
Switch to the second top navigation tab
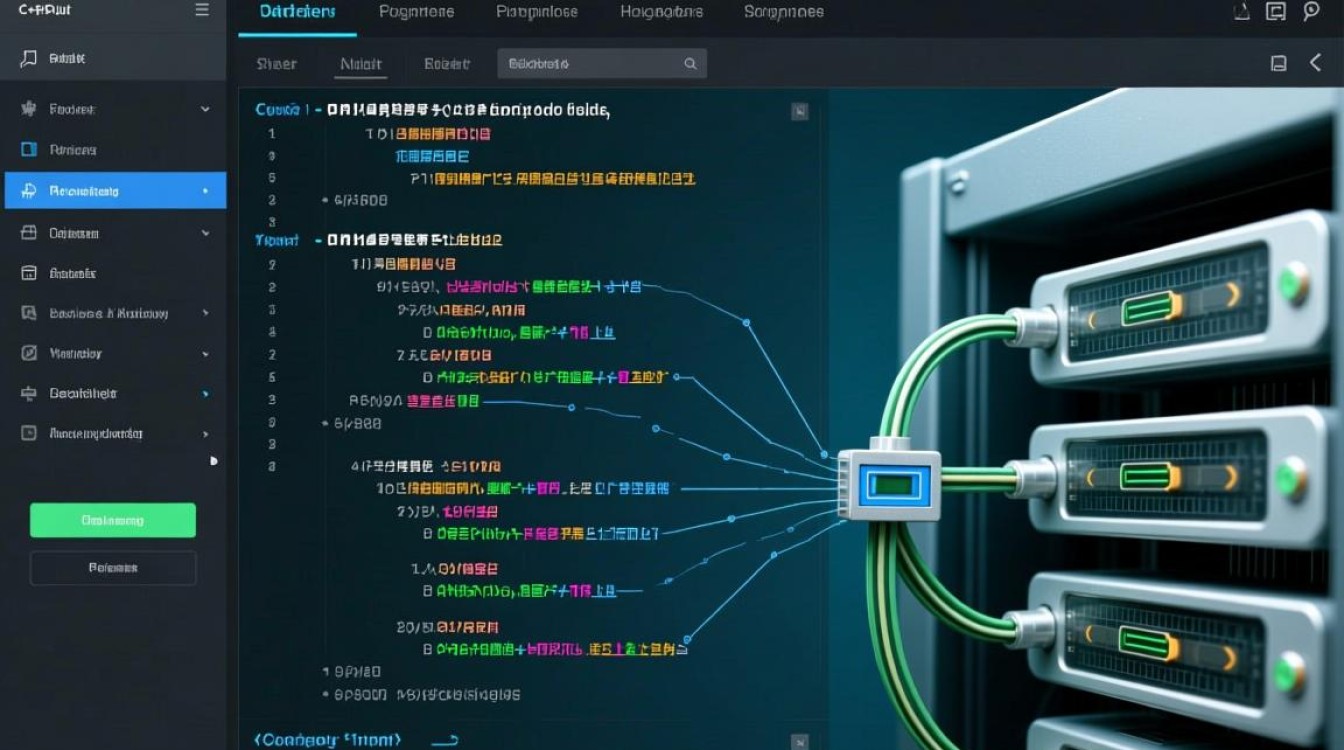click(416, 12)
